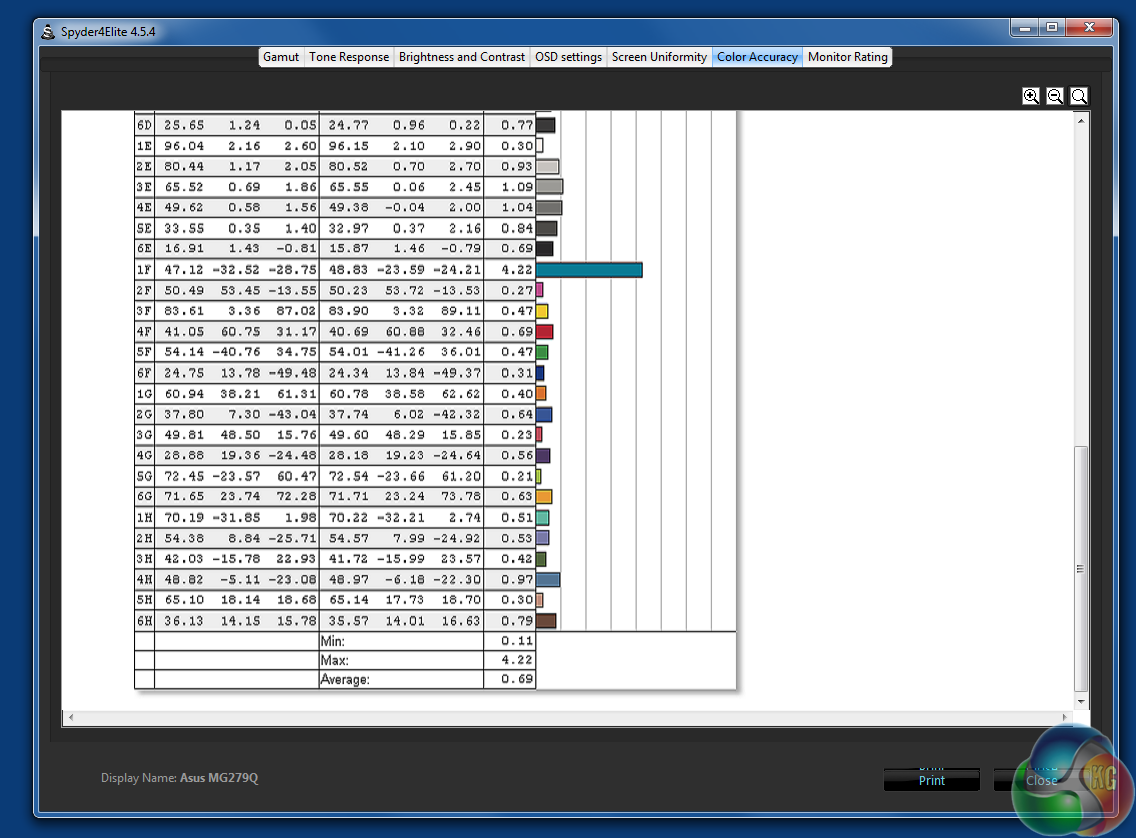Click the zoom in magnifier icon
Screen dimensions: 1136x838
point(1031,96)
